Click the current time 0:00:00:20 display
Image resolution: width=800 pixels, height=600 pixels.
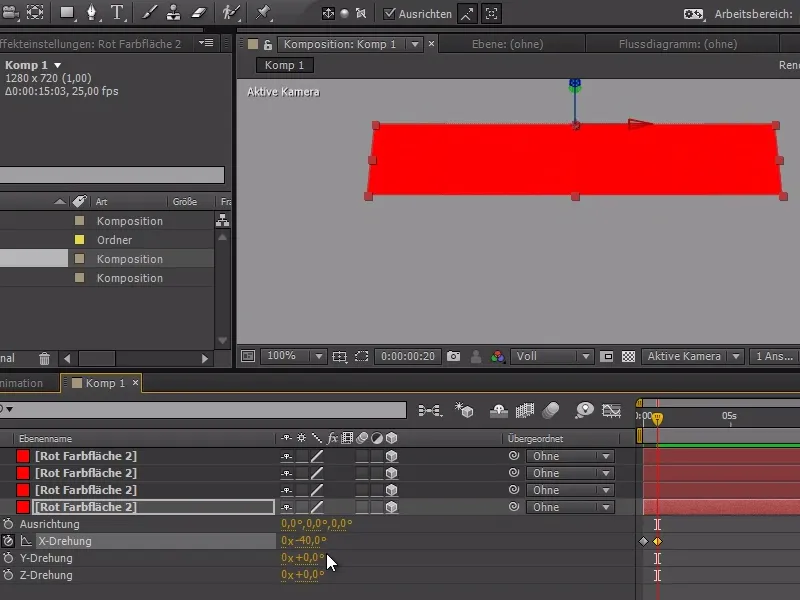click(408, 356)
